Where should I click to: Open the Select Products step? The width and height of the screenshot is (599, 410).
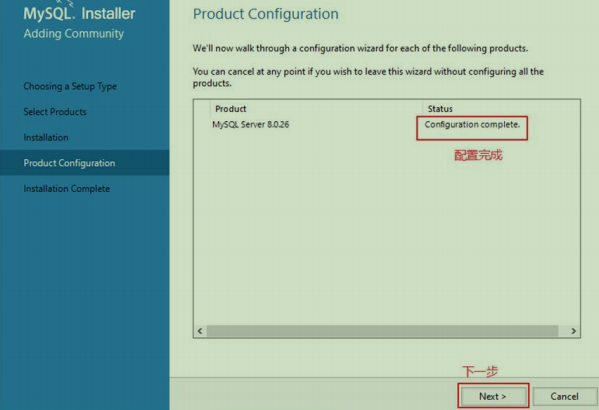[55, 112]
